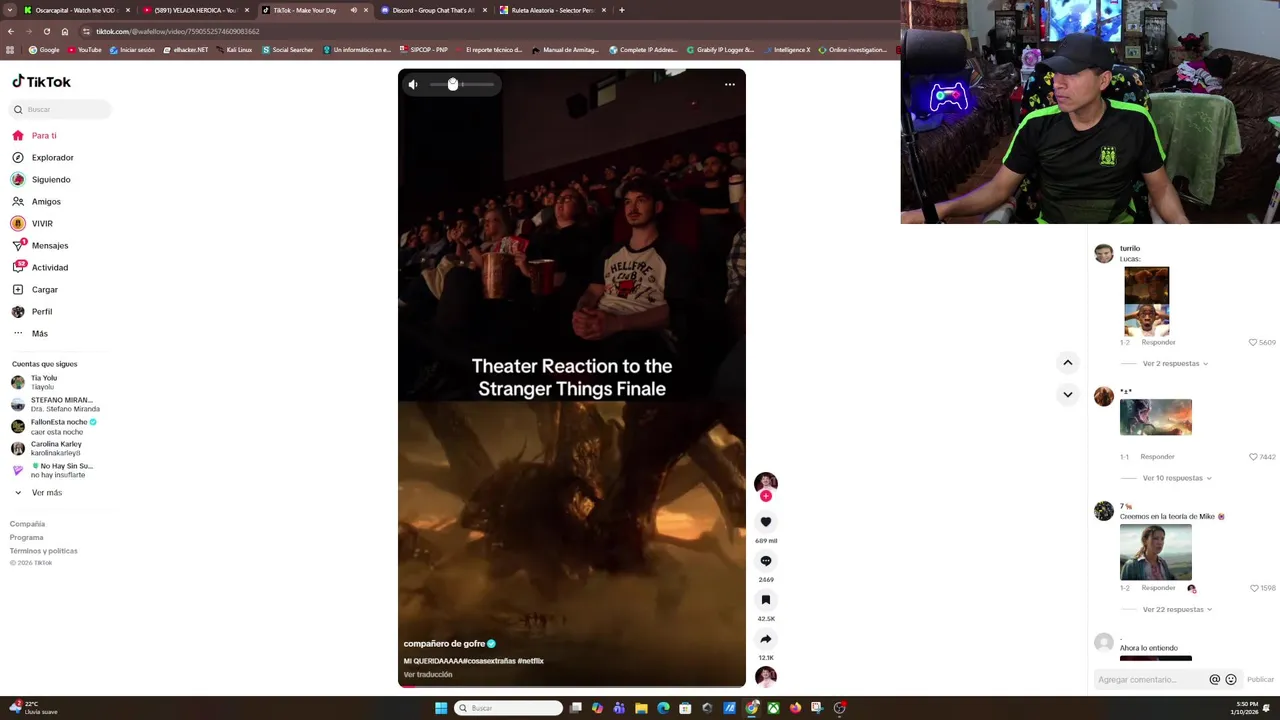Open followed account 'Tía Yolu'

click(x=35, y=383)
